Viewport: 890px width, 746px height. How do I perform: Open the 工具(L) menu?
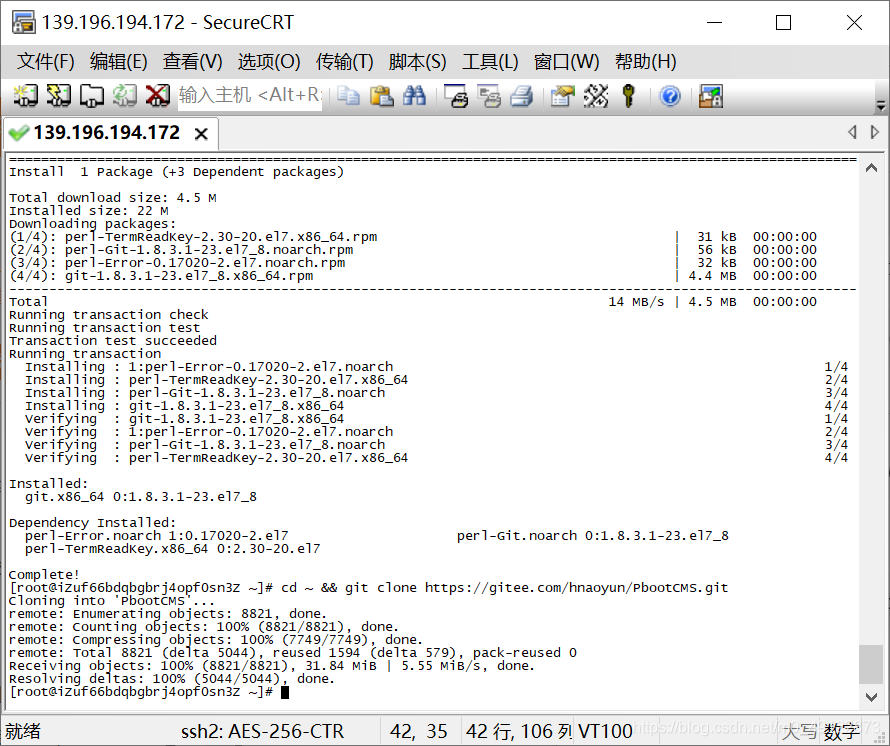pos(490,61)
